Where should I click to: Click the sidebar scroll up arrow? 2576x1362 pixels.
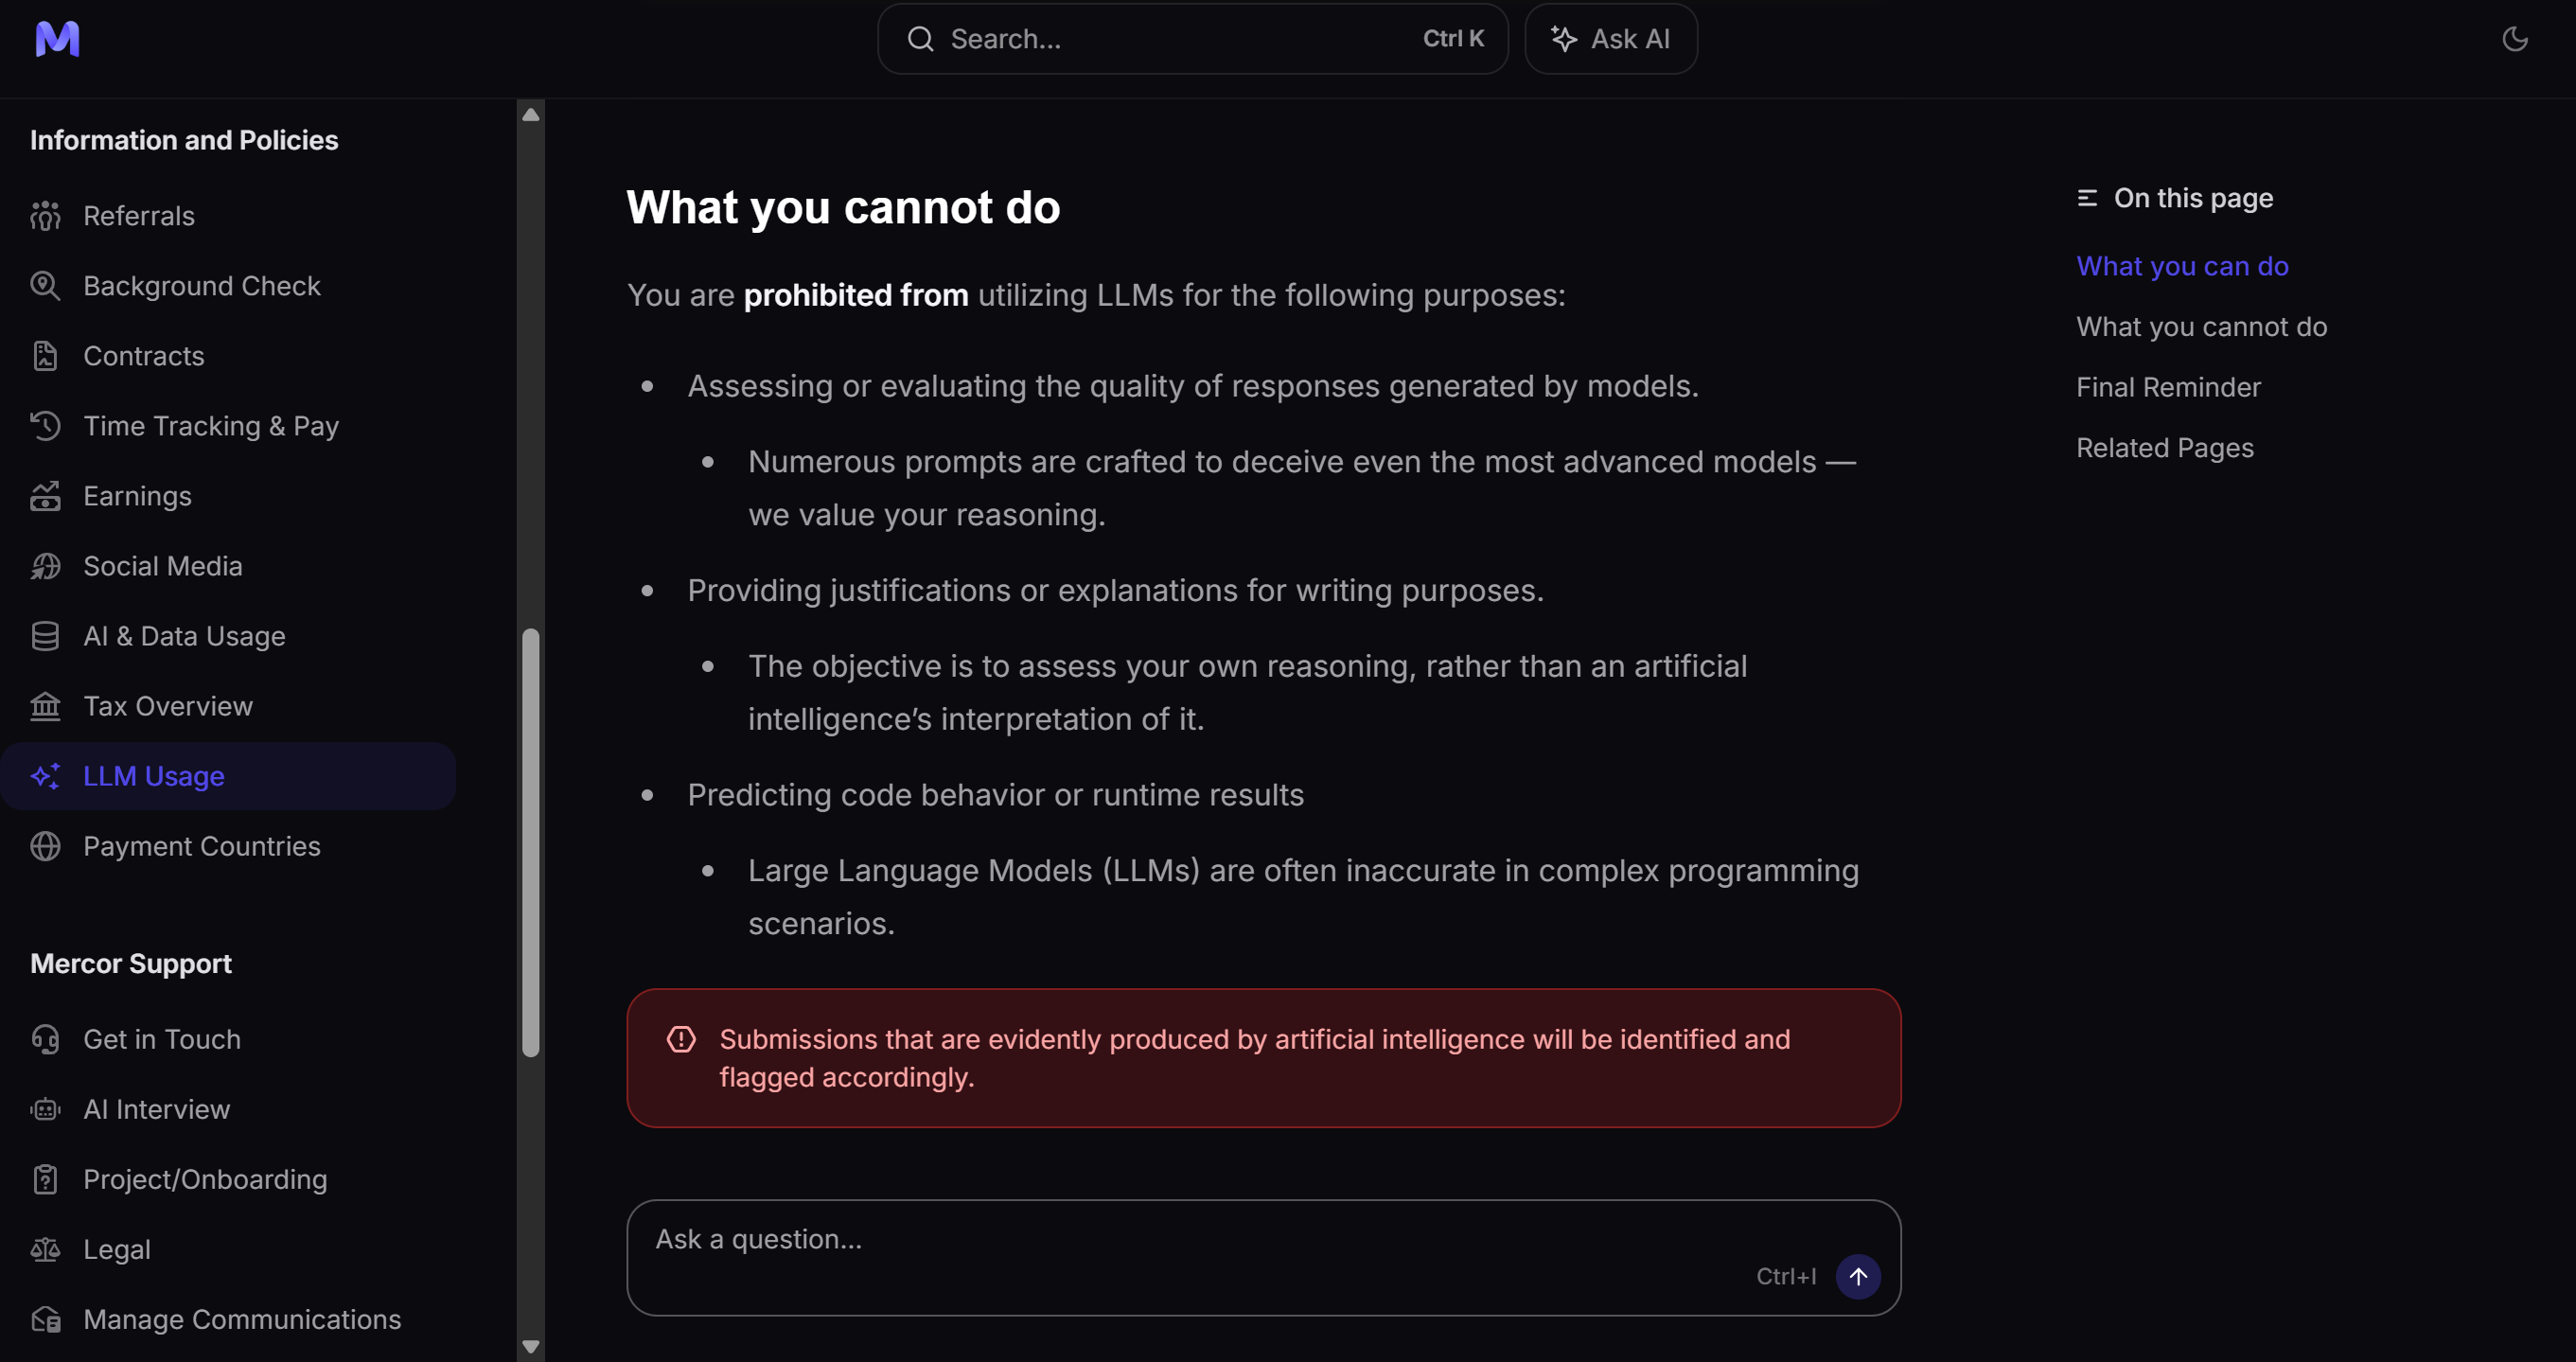coord(531,115)
